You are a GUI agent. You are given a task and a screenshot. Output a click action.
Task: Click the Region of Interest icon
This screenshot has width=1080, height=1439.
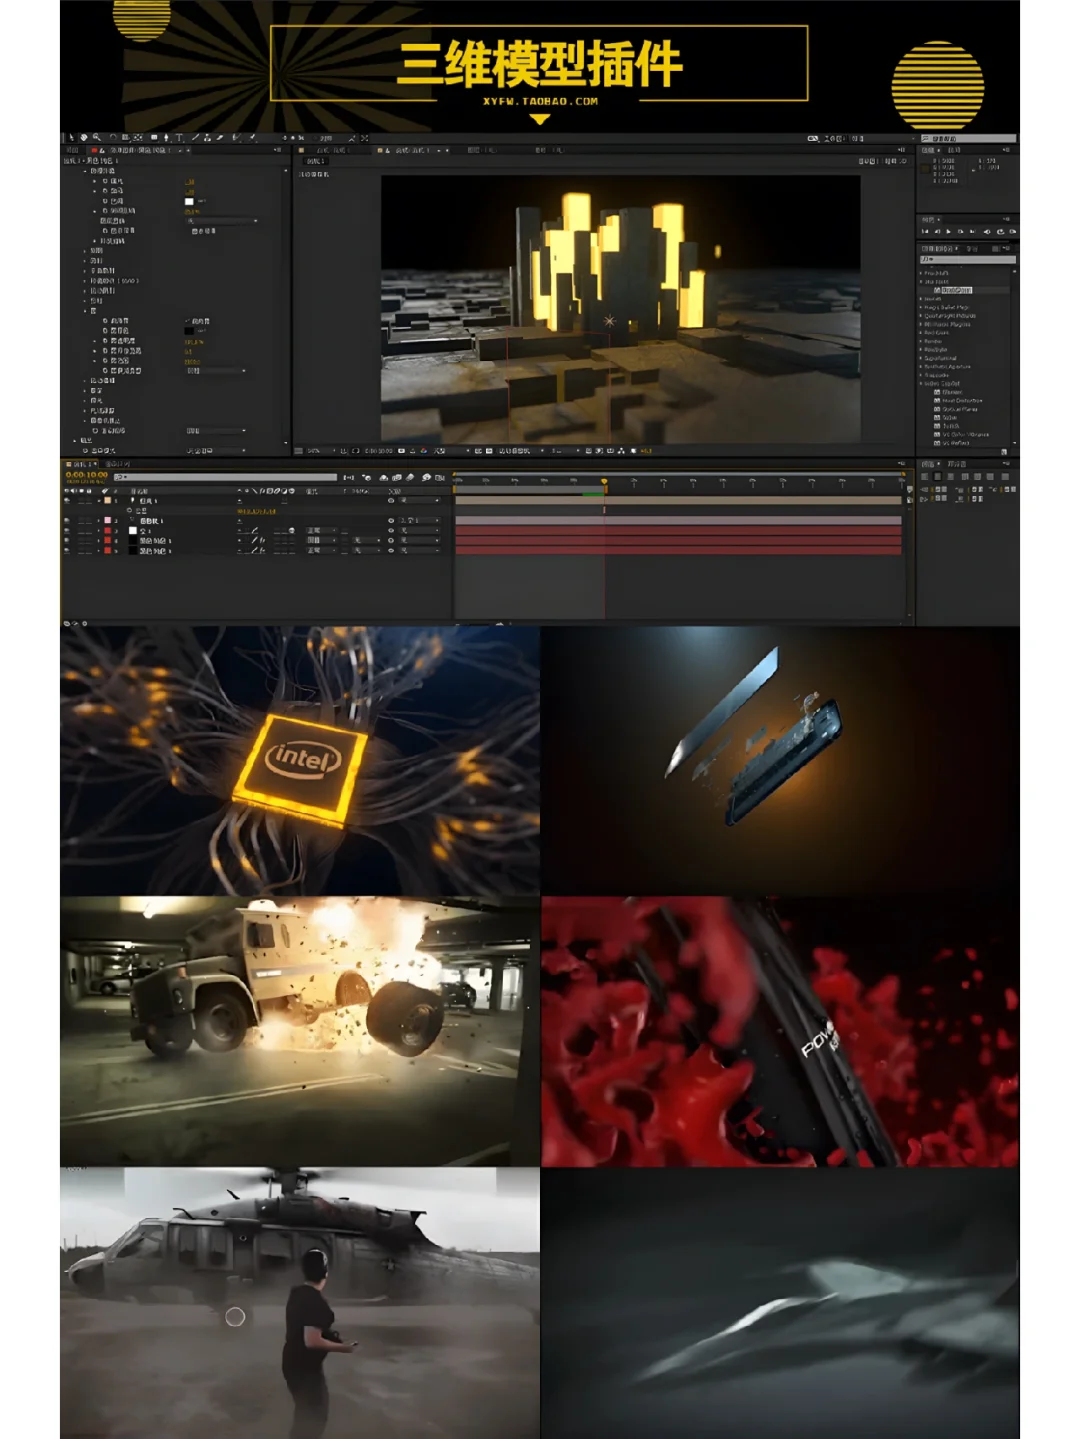(478, 451)
